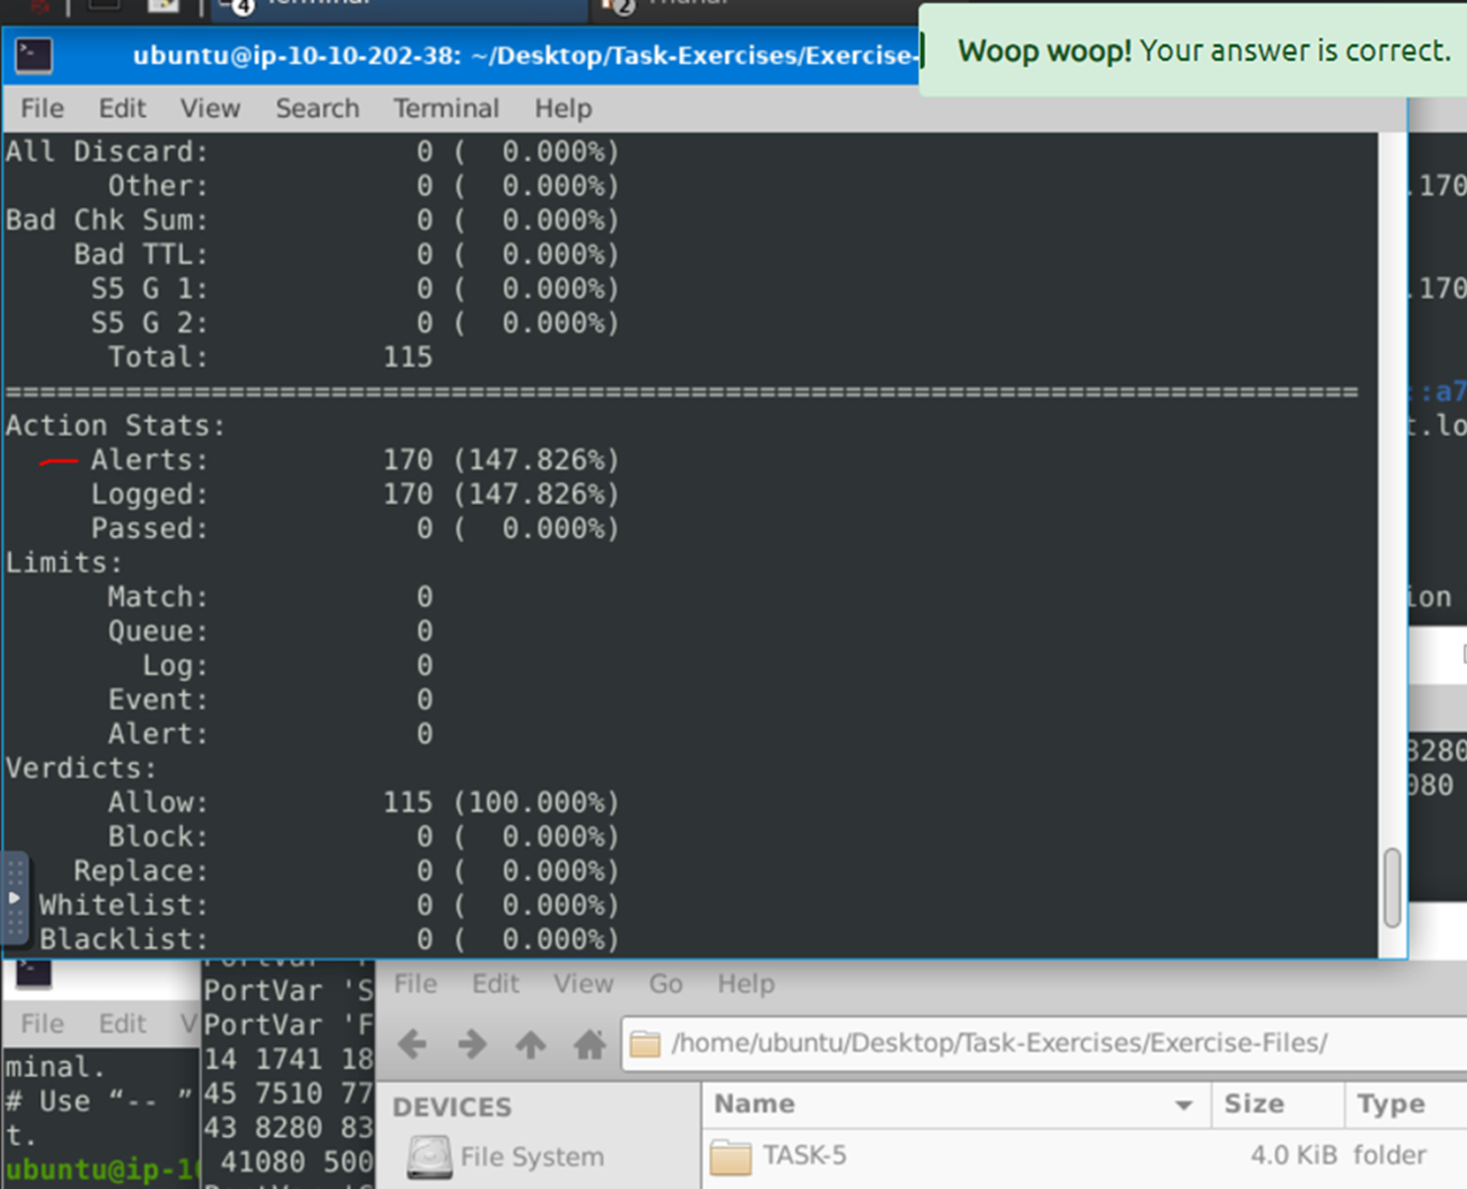1467x1189 pixels.
Task: Click the terminal window vertical scrollbar handle
Action: tap(1392, 888)
